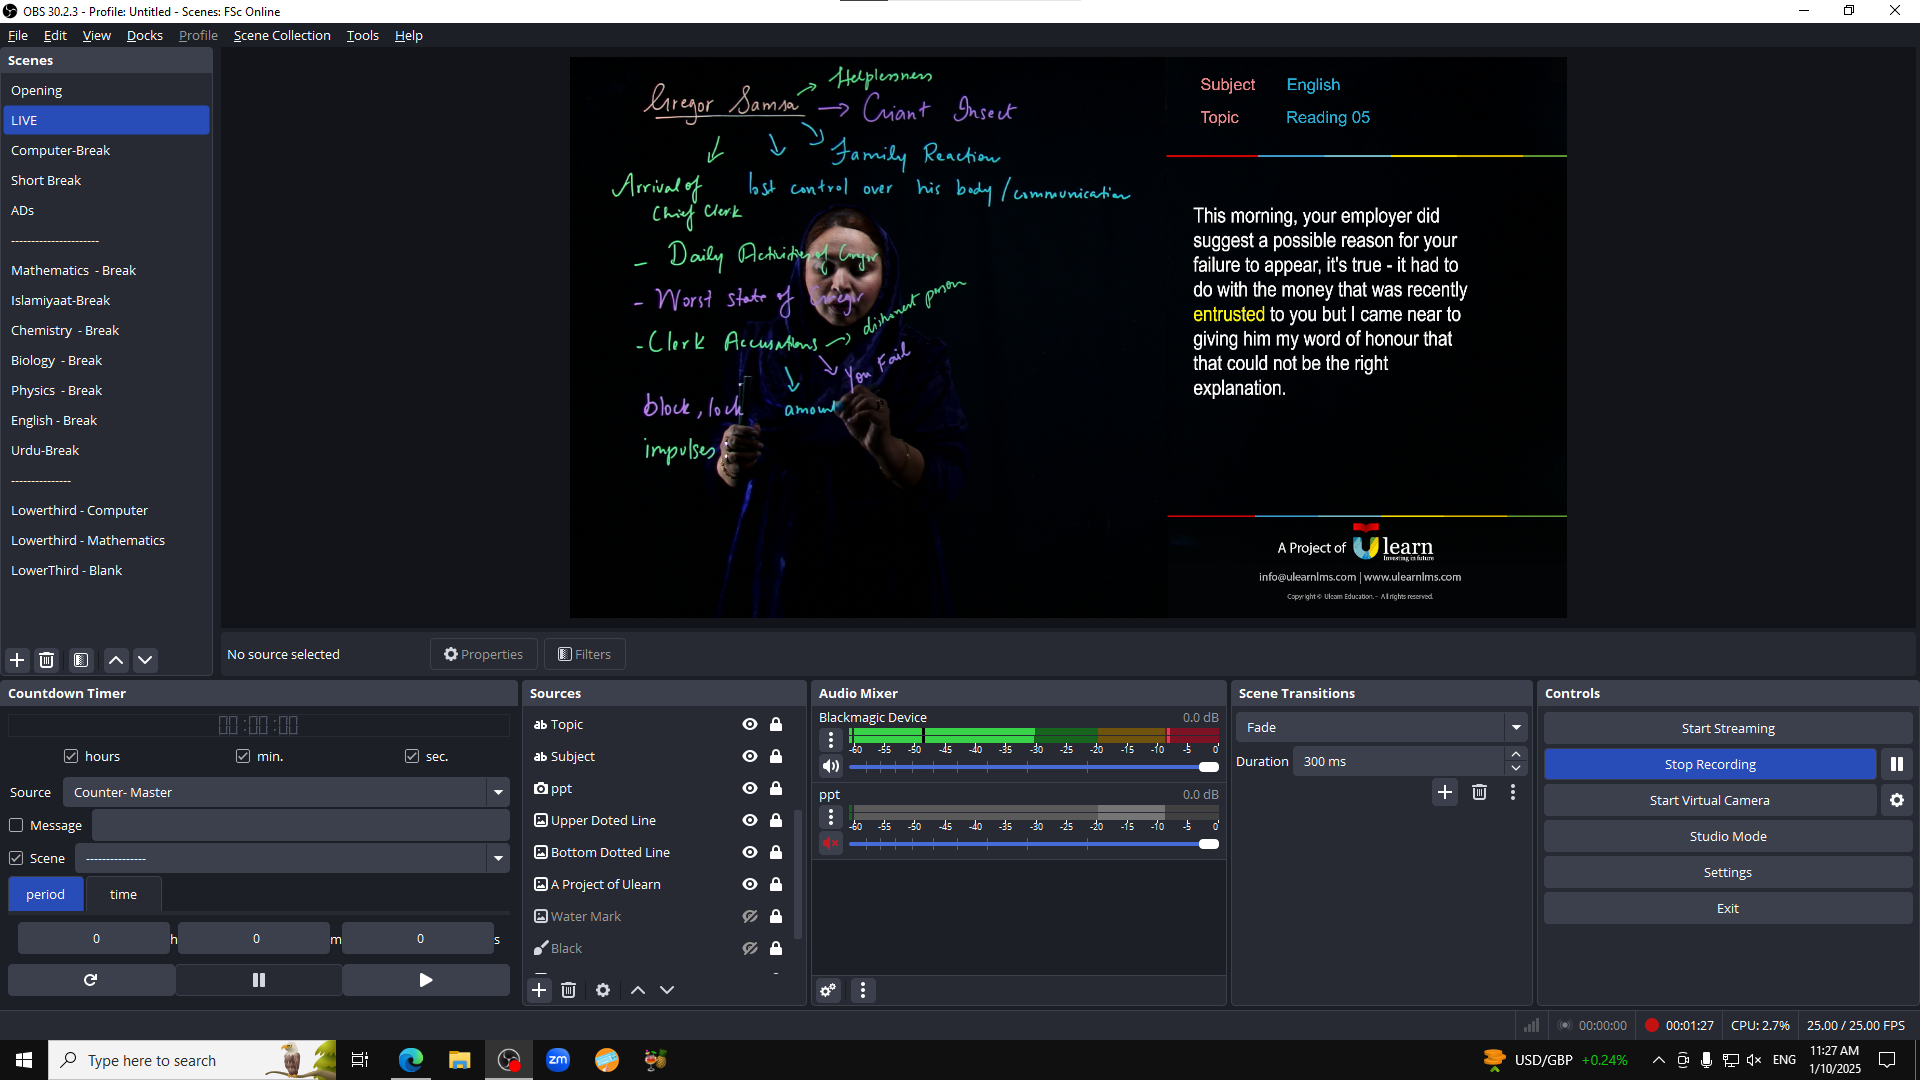Remove the selected scene transition
Screen dimensions: 1920x1080
pos(1479,792)
